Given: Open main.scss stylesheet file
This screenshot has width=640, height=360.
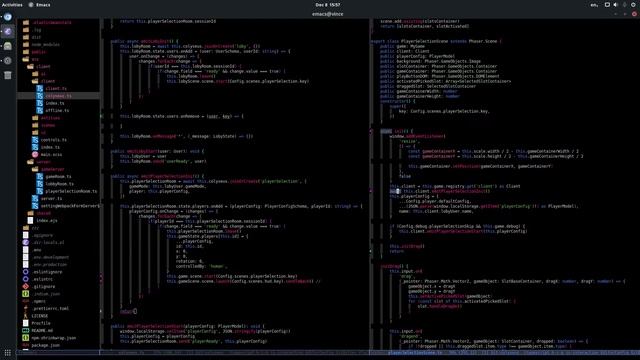Looking at the screenshot, I should (51, 155).
